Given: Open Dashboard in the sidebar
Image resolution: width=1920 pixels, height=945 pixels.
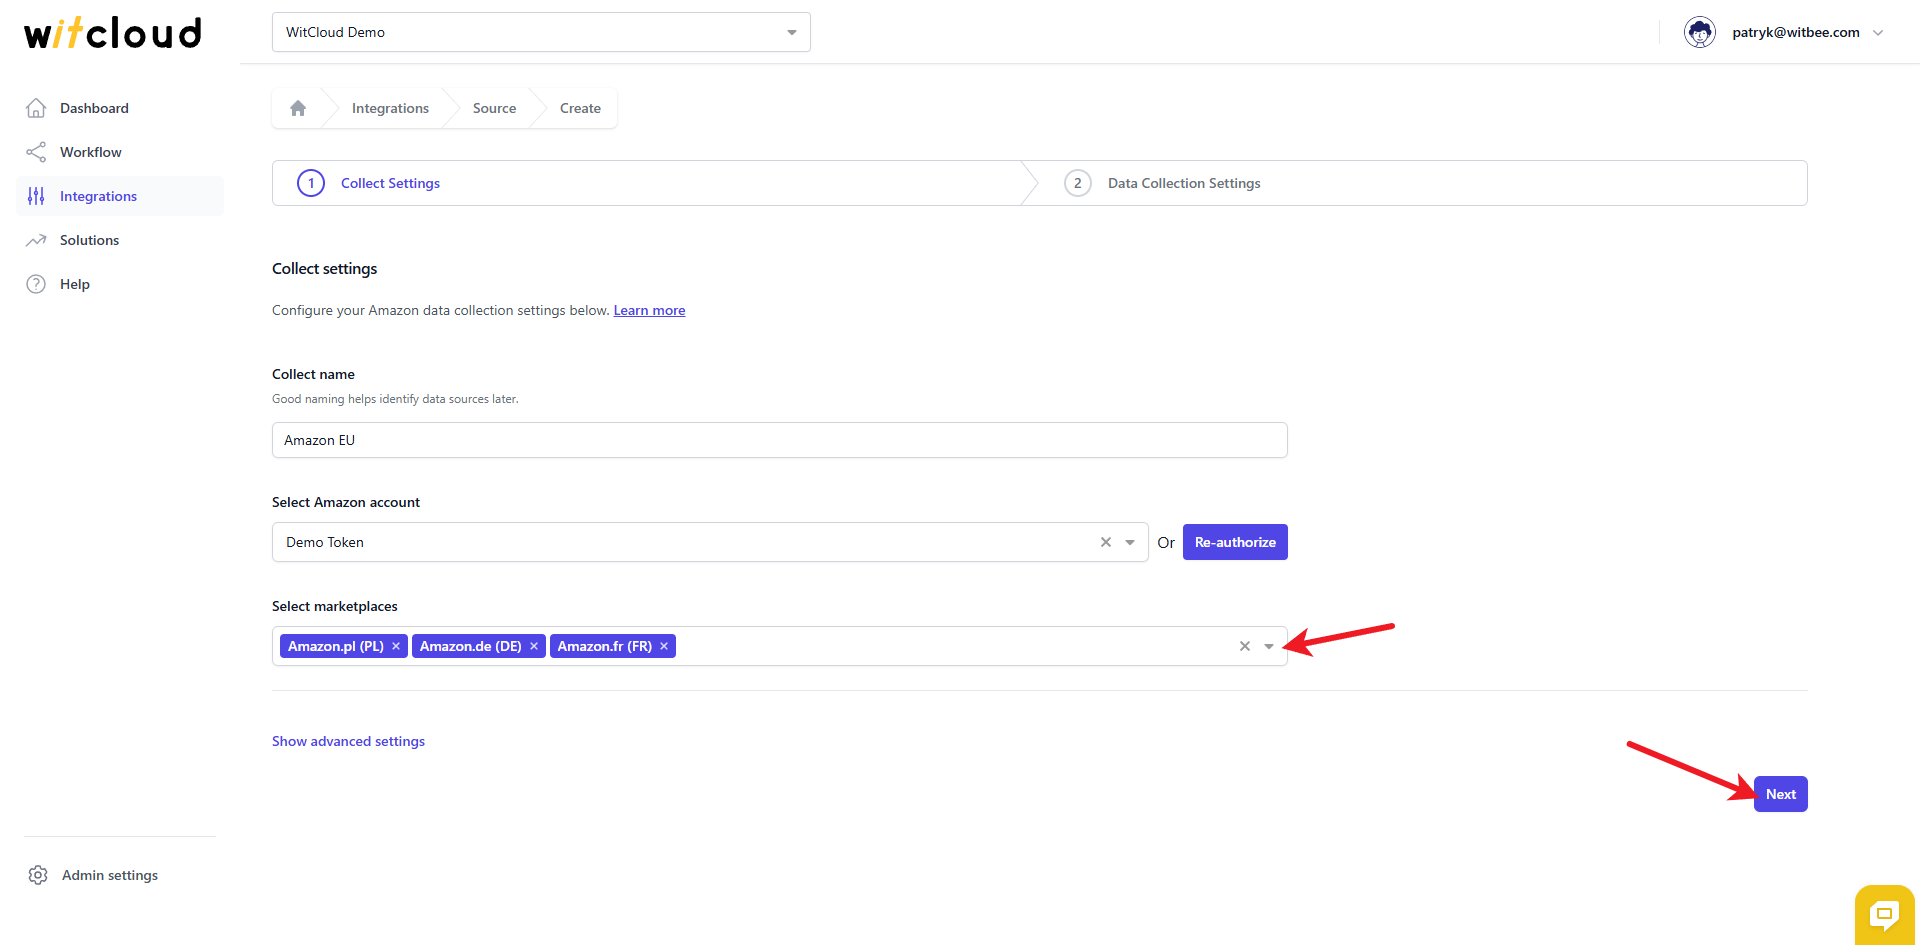Looking at the screenshot, I should point(120,108).
